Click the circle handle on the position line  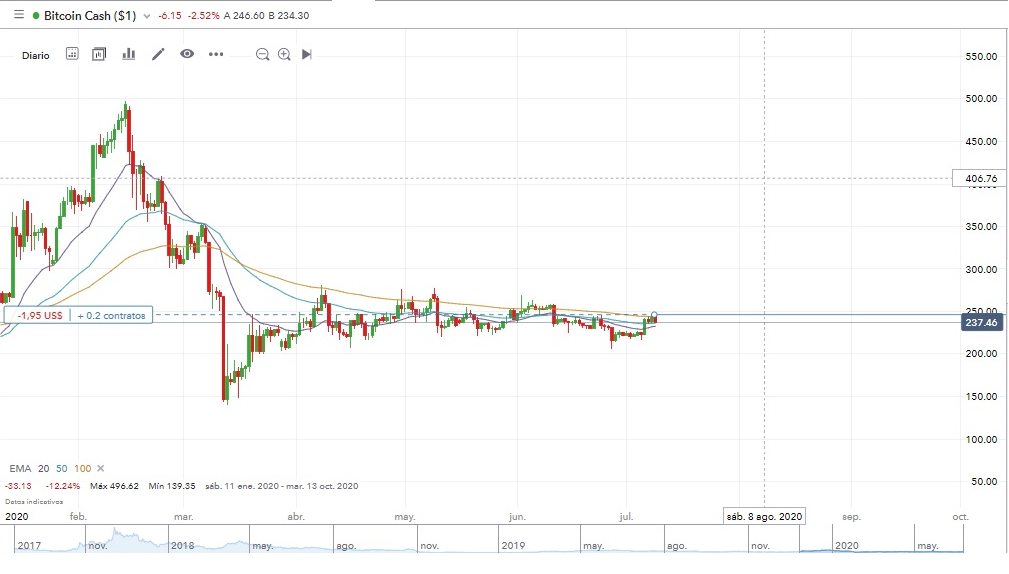point(654,315)
